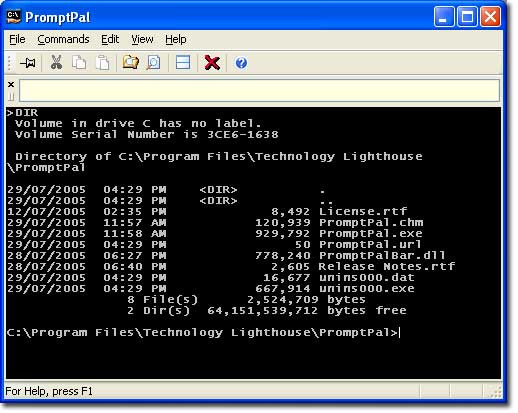Click into the yellow command input field
The height and width of the screenshot is (413, 518).
coord(259,90)
